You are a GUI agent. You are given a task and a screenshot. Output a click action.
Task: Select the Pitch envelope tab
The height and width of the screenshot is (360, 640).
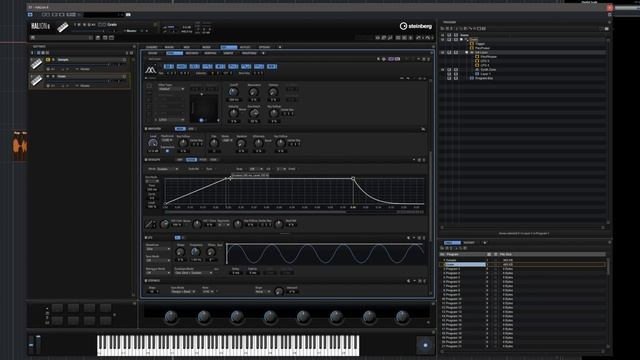(x=202, y=160)
